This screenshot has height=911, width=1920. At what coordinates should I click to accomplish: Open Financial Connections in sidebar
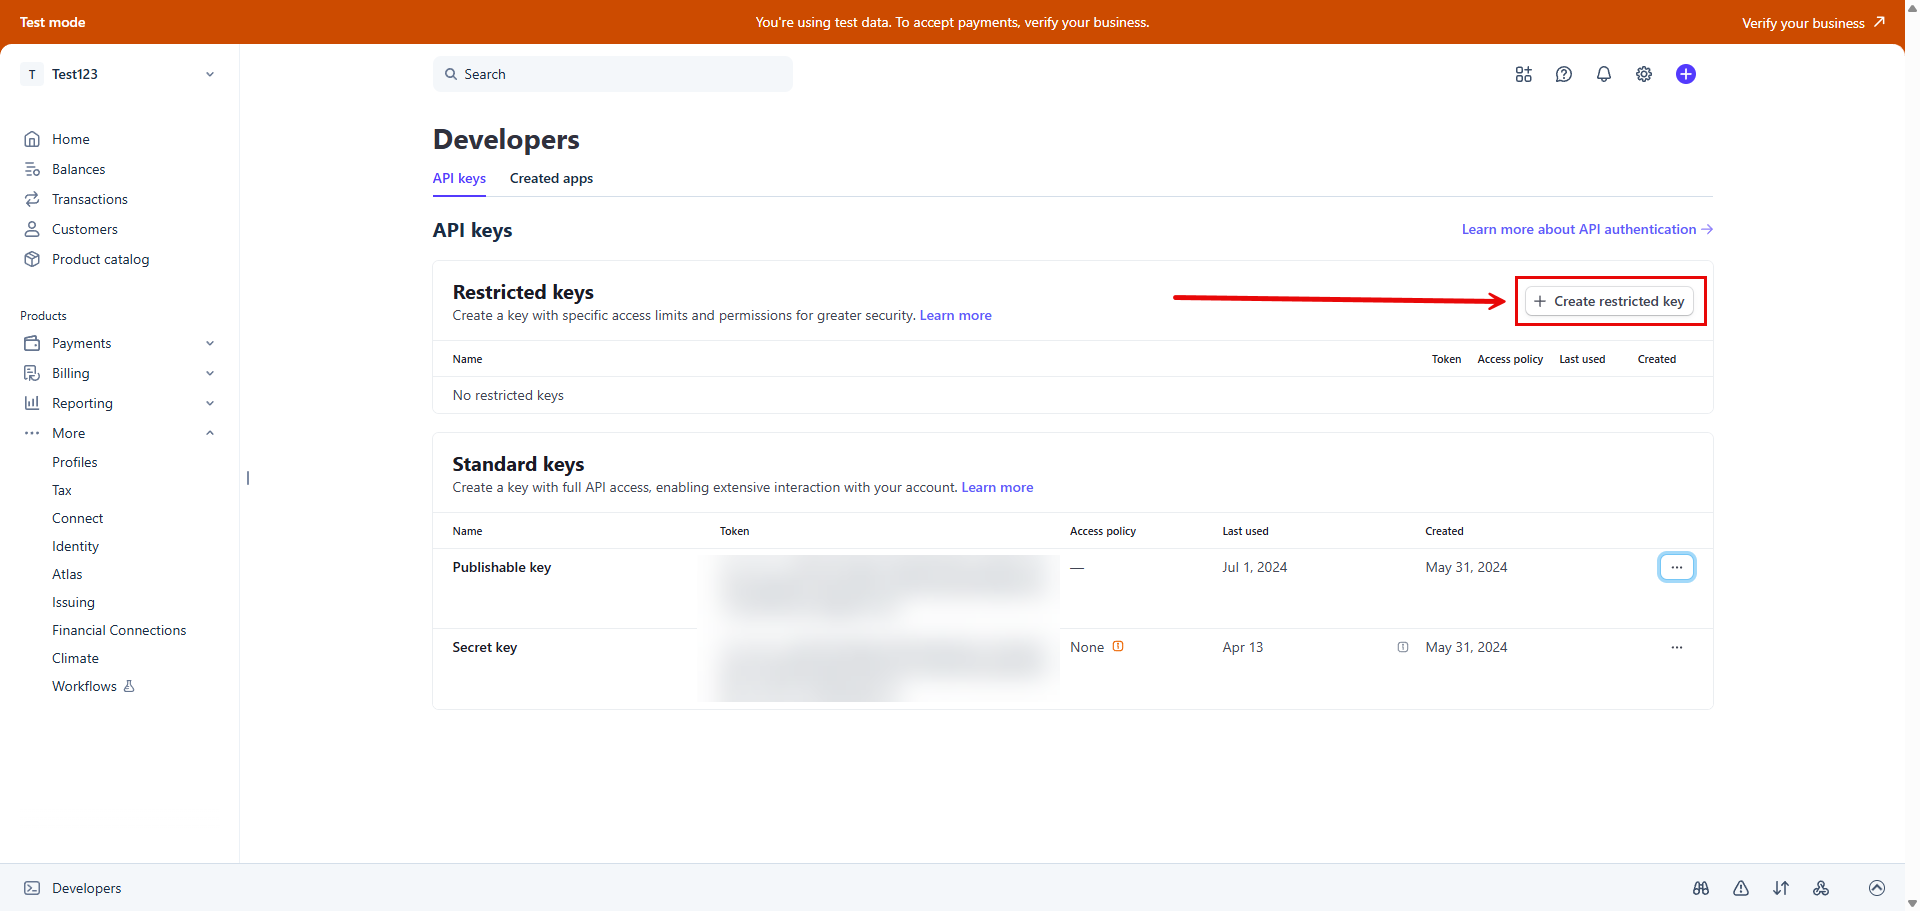coord(119,630)
